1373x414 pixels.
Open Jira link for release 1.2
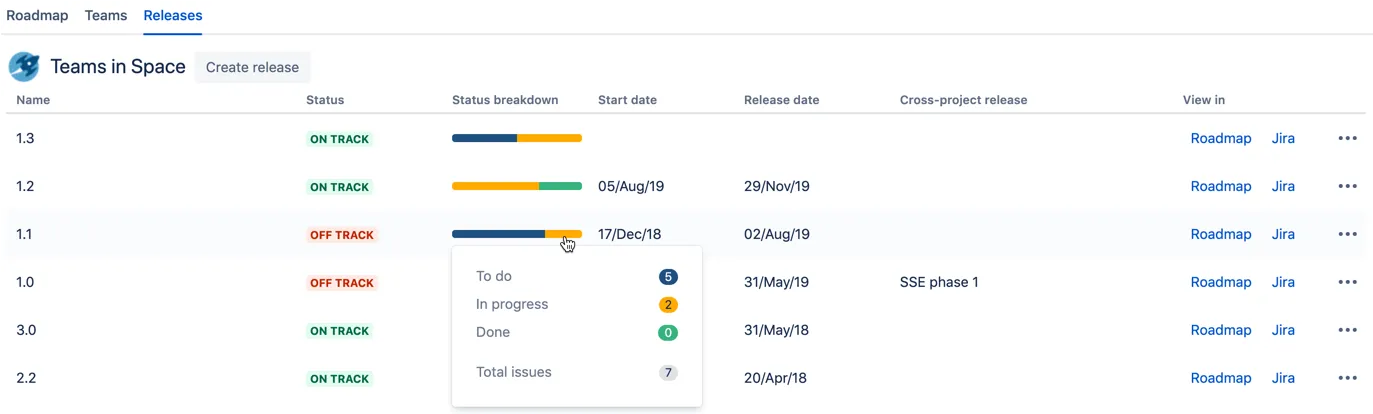coord(1283,186)
